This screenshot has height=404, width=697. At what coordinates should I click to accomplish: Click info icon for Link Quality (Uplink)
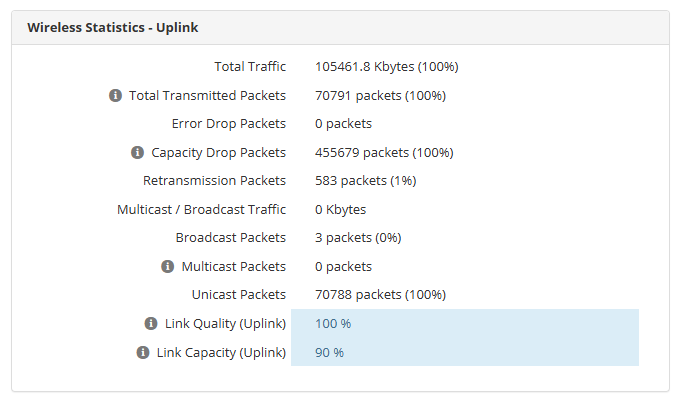tap(151, 324)
